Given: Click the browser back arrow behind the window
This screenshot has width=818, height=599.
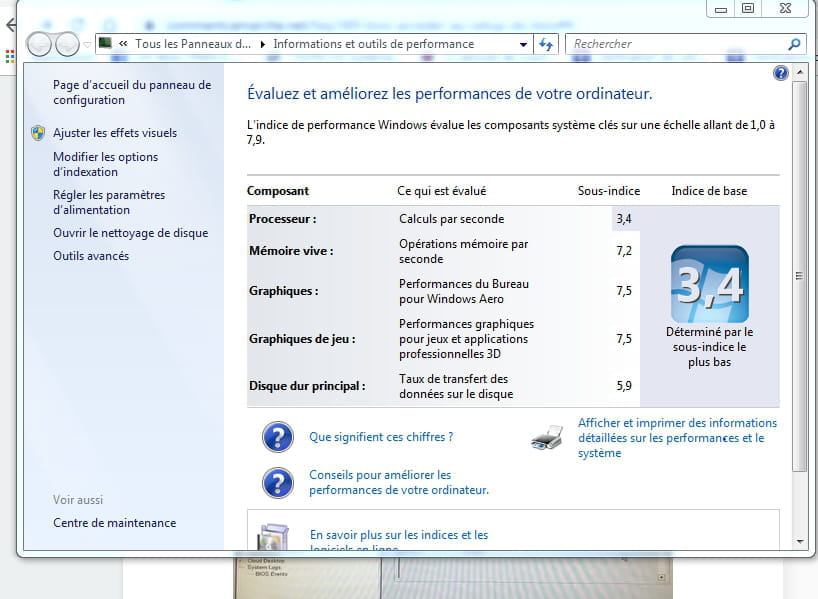Looking at the screenshot, I should coord(9,24).
